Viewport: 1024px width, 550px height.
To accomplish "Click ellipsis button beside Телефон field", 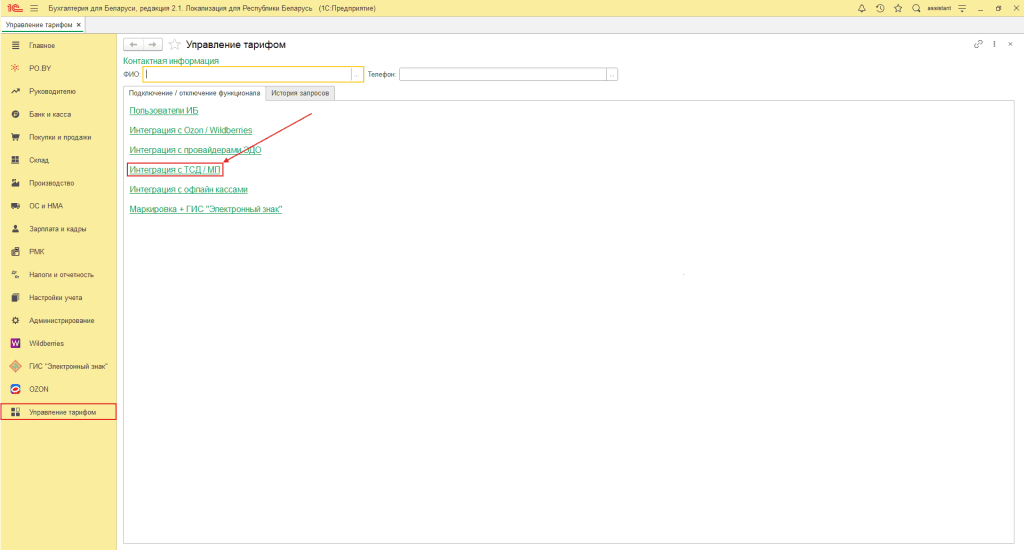I will pos(611,74).
